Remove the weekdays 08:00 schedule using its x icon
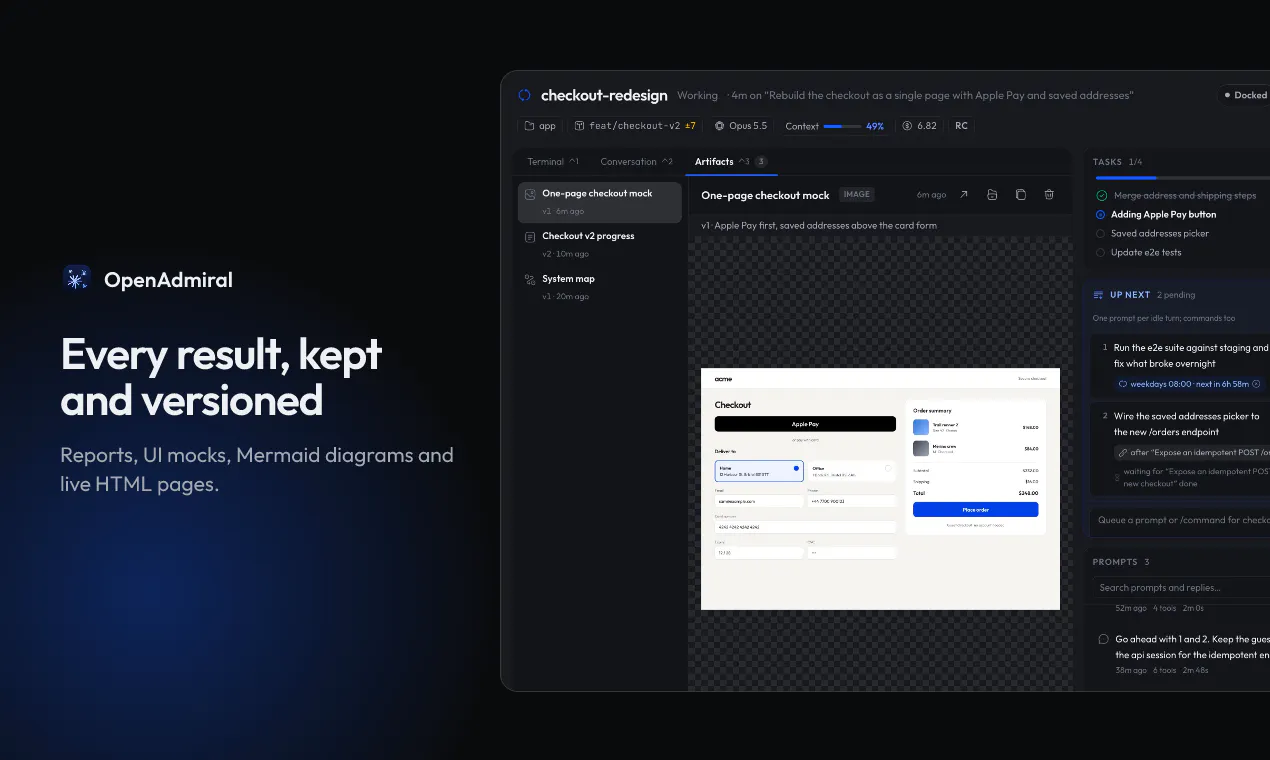Image resolution: width=1270 pixels, height=760 pixels. (x=1256, y=384)
